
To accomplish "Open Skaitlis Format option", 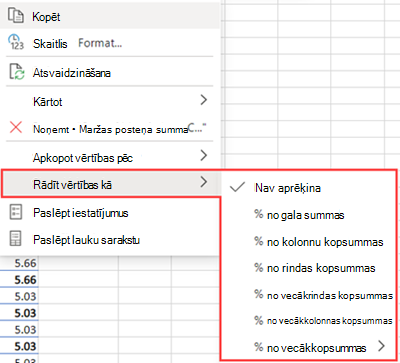I will [110, 43].
